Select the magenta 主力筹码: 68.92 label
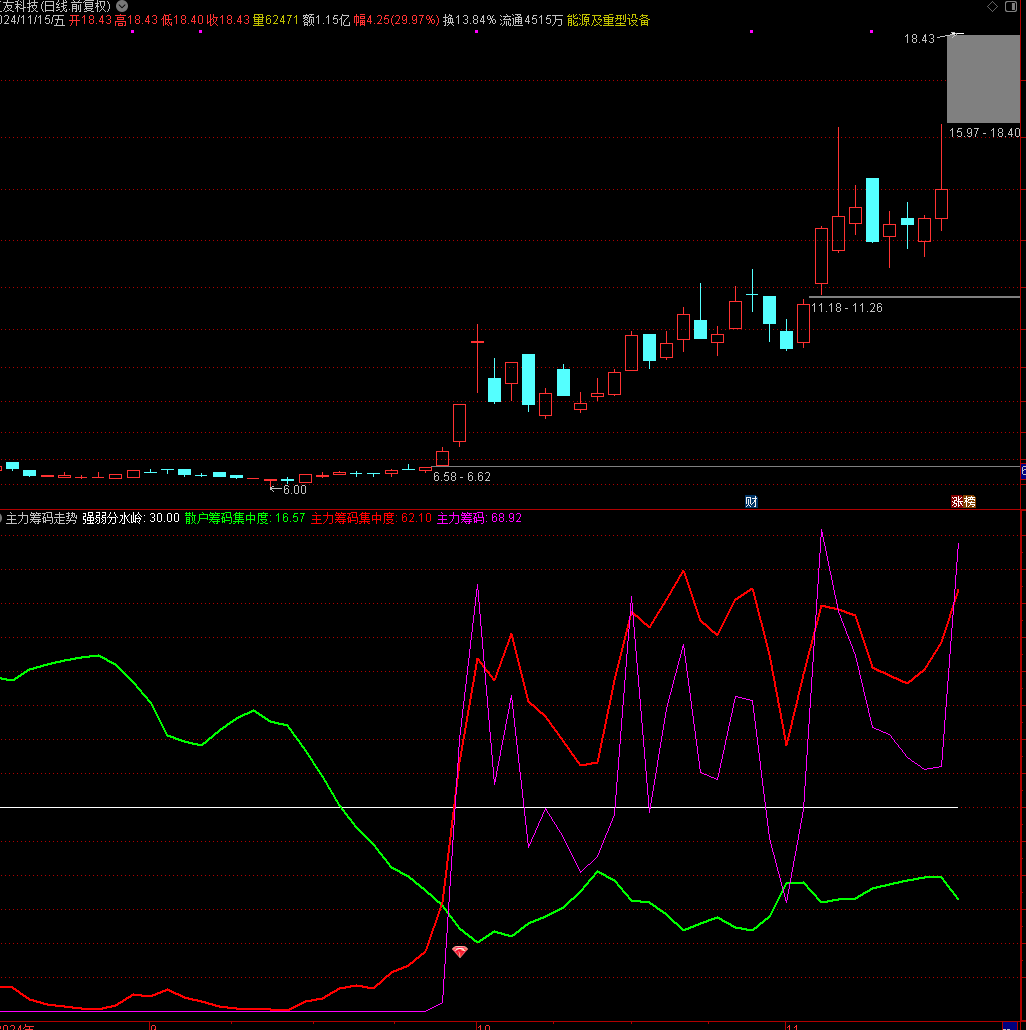The height and width of the screenshot is (1030, 1026). [480, 518]
